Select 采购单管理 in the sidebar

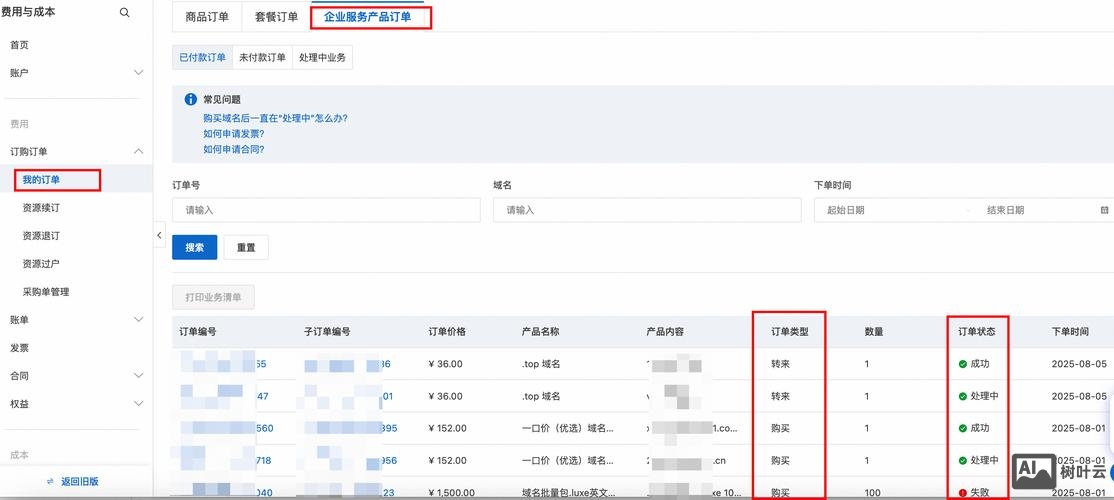[45, 292]
